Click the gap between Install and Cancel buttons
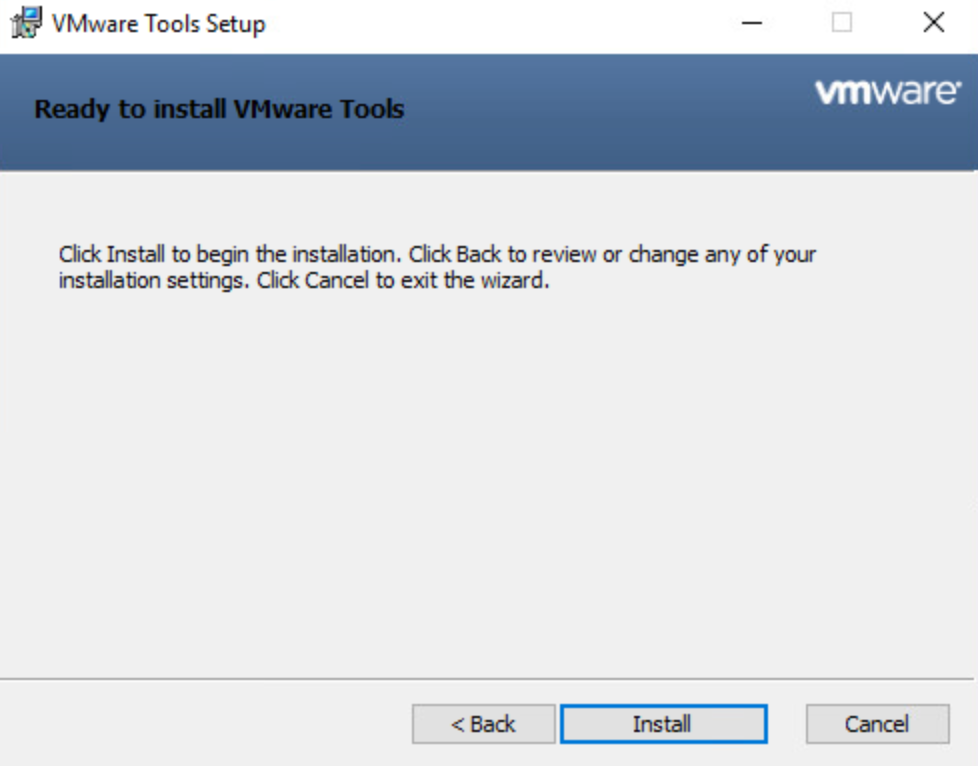Screen dimensions: 978x766 [786, 724]
